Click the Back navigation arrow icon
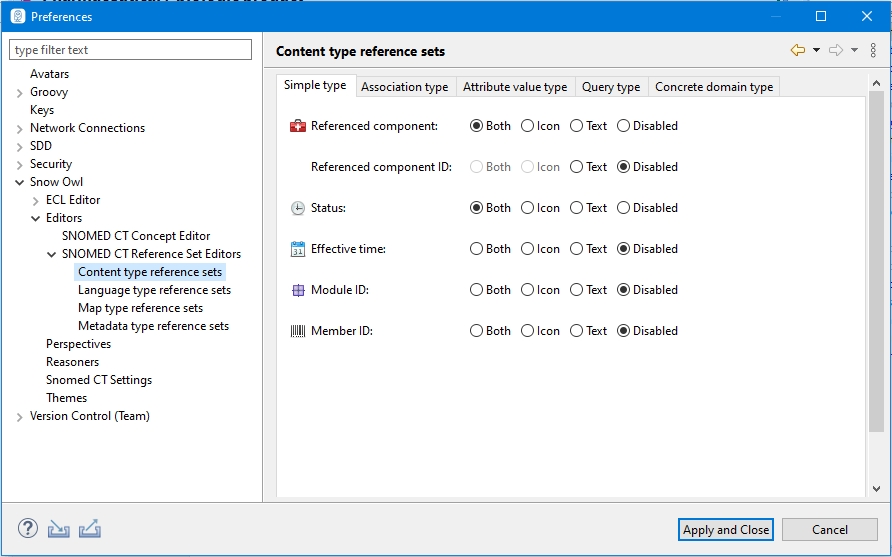 (798, 50)
